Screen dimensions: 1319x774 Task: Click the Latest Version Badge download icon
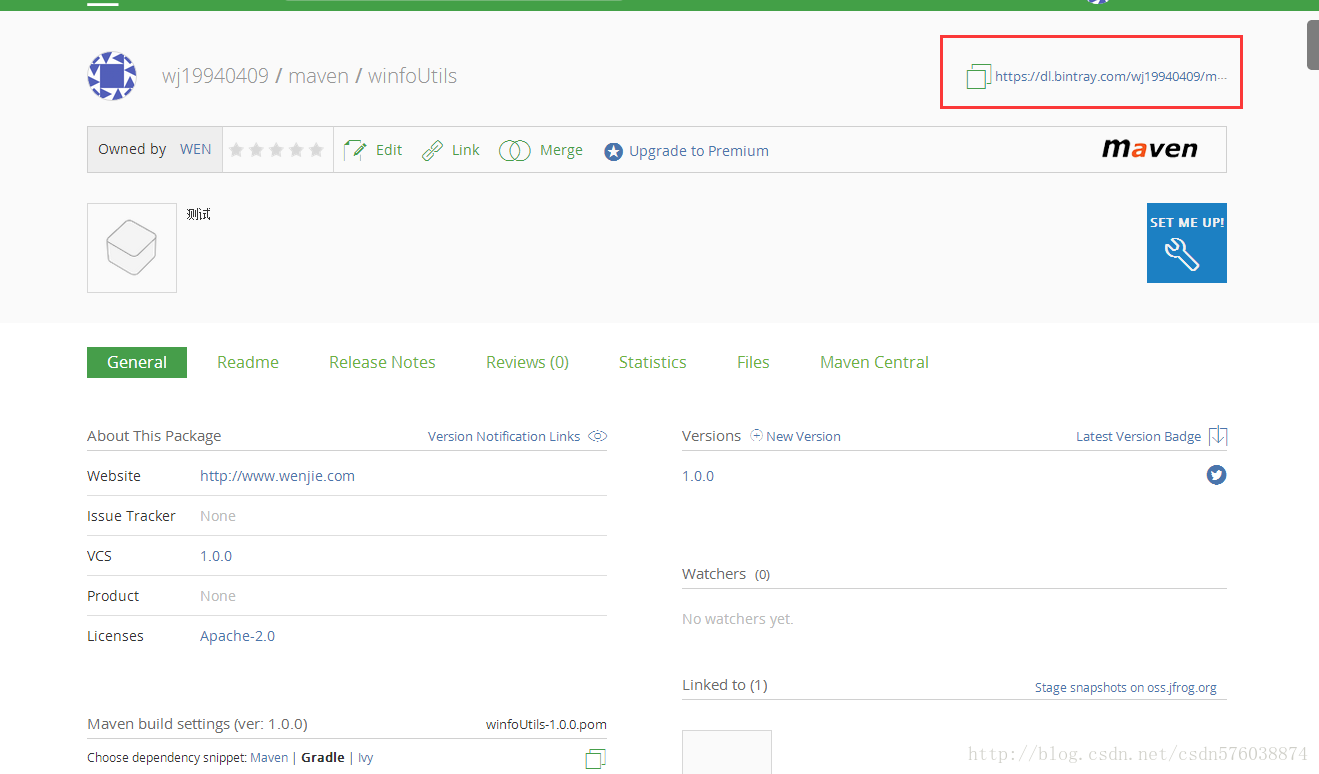pyautogui.click(x=1217, y=436)
